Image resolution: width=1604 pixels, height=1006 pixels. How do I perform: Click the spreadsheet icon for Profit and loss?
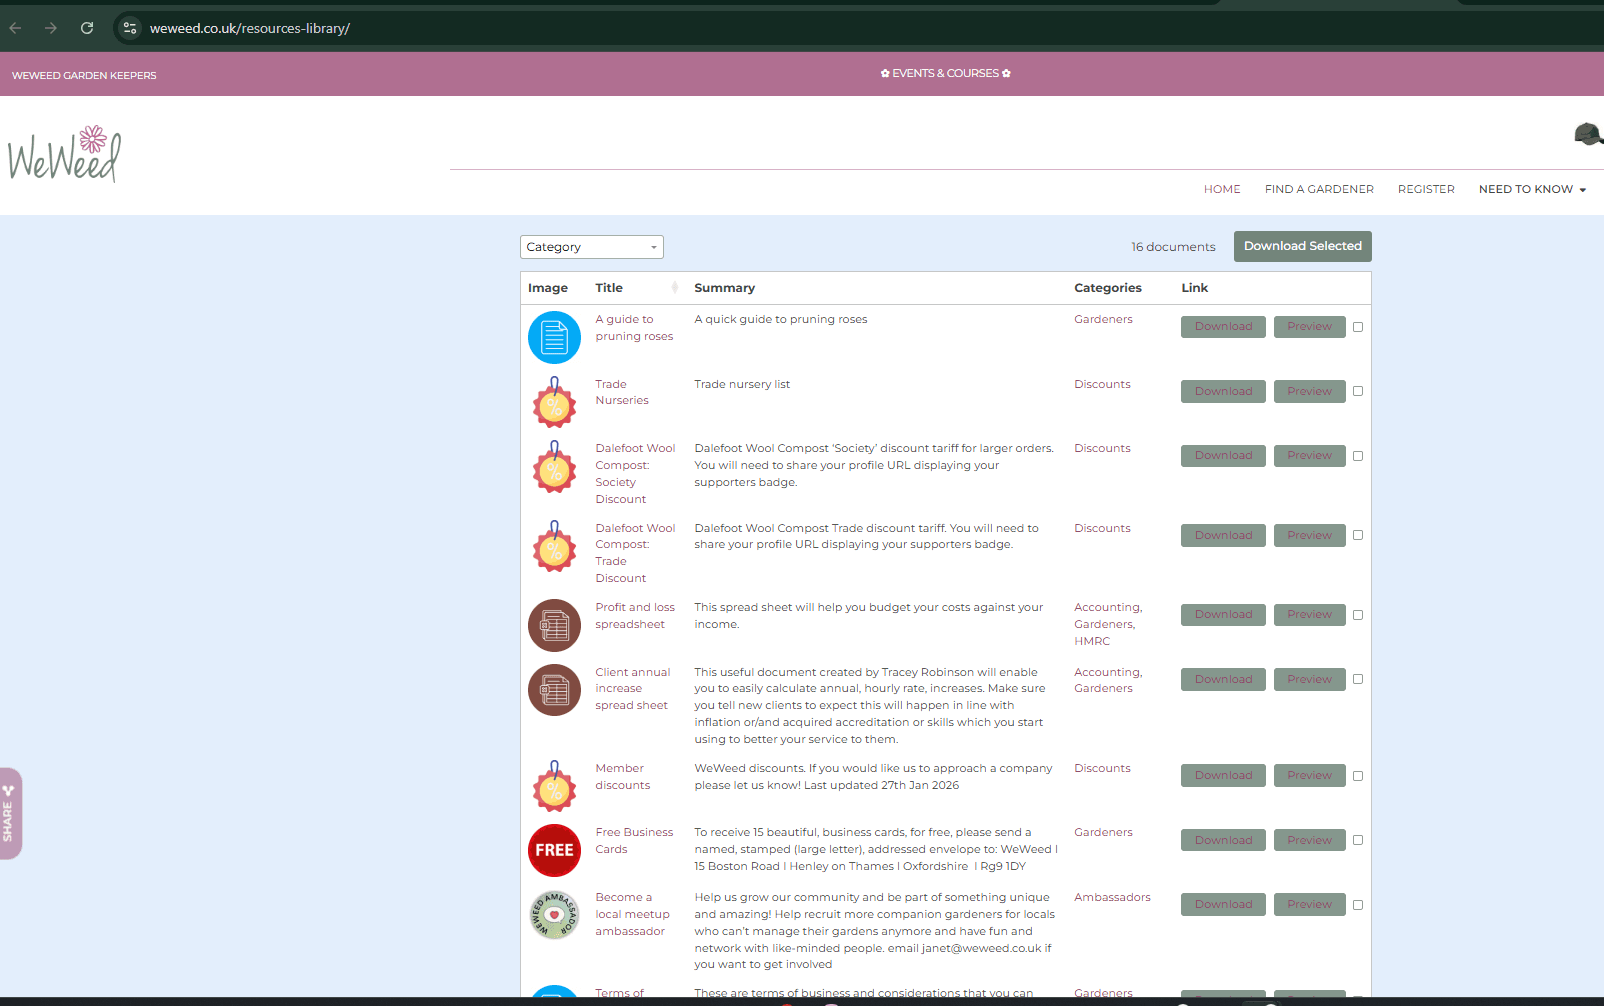554,625
